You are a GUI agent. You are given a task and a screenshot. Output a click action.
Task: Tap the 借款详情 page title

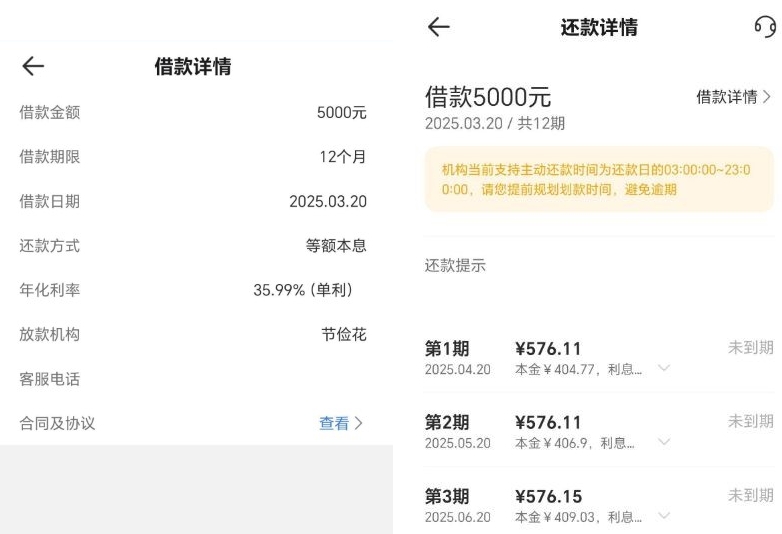click(193, 66)
